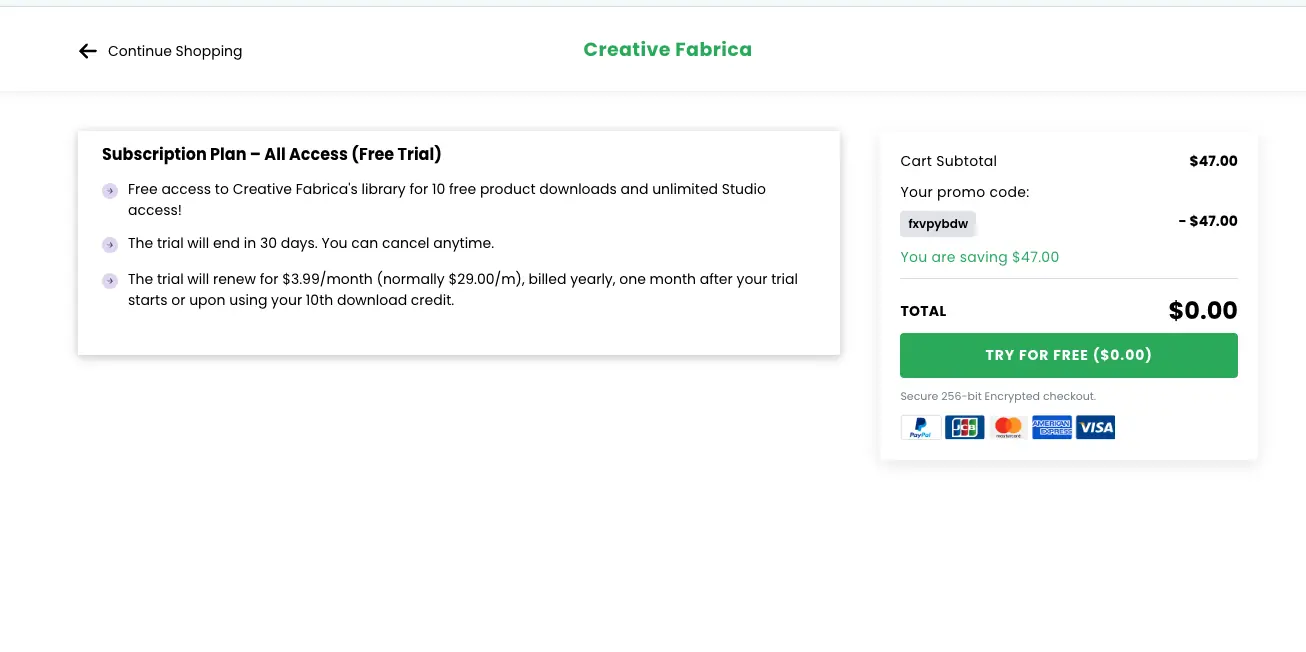Click the Secure 256-bit Encrypted checkout text
This screenshot has width=1306, height=652.
pos(997,397)
